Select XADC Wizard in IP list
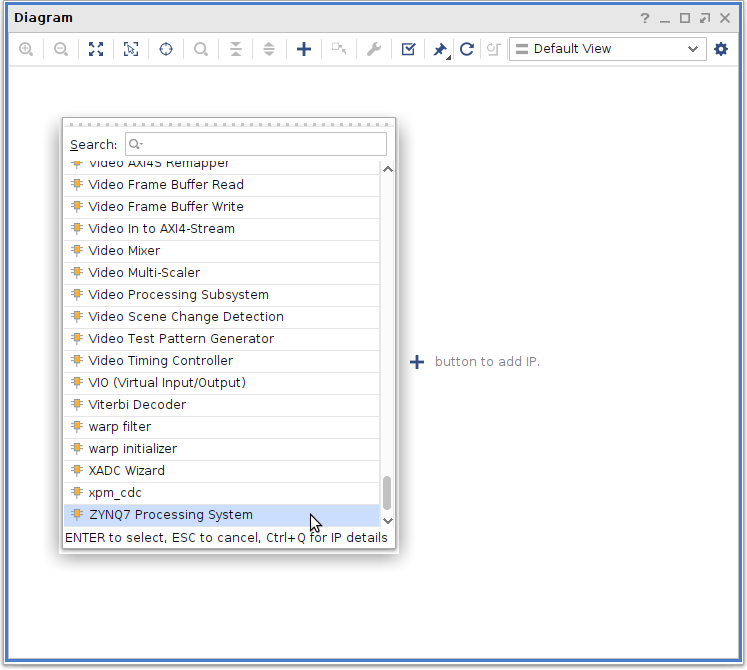The height and width of the screenshot is (670, 747). 126,471
